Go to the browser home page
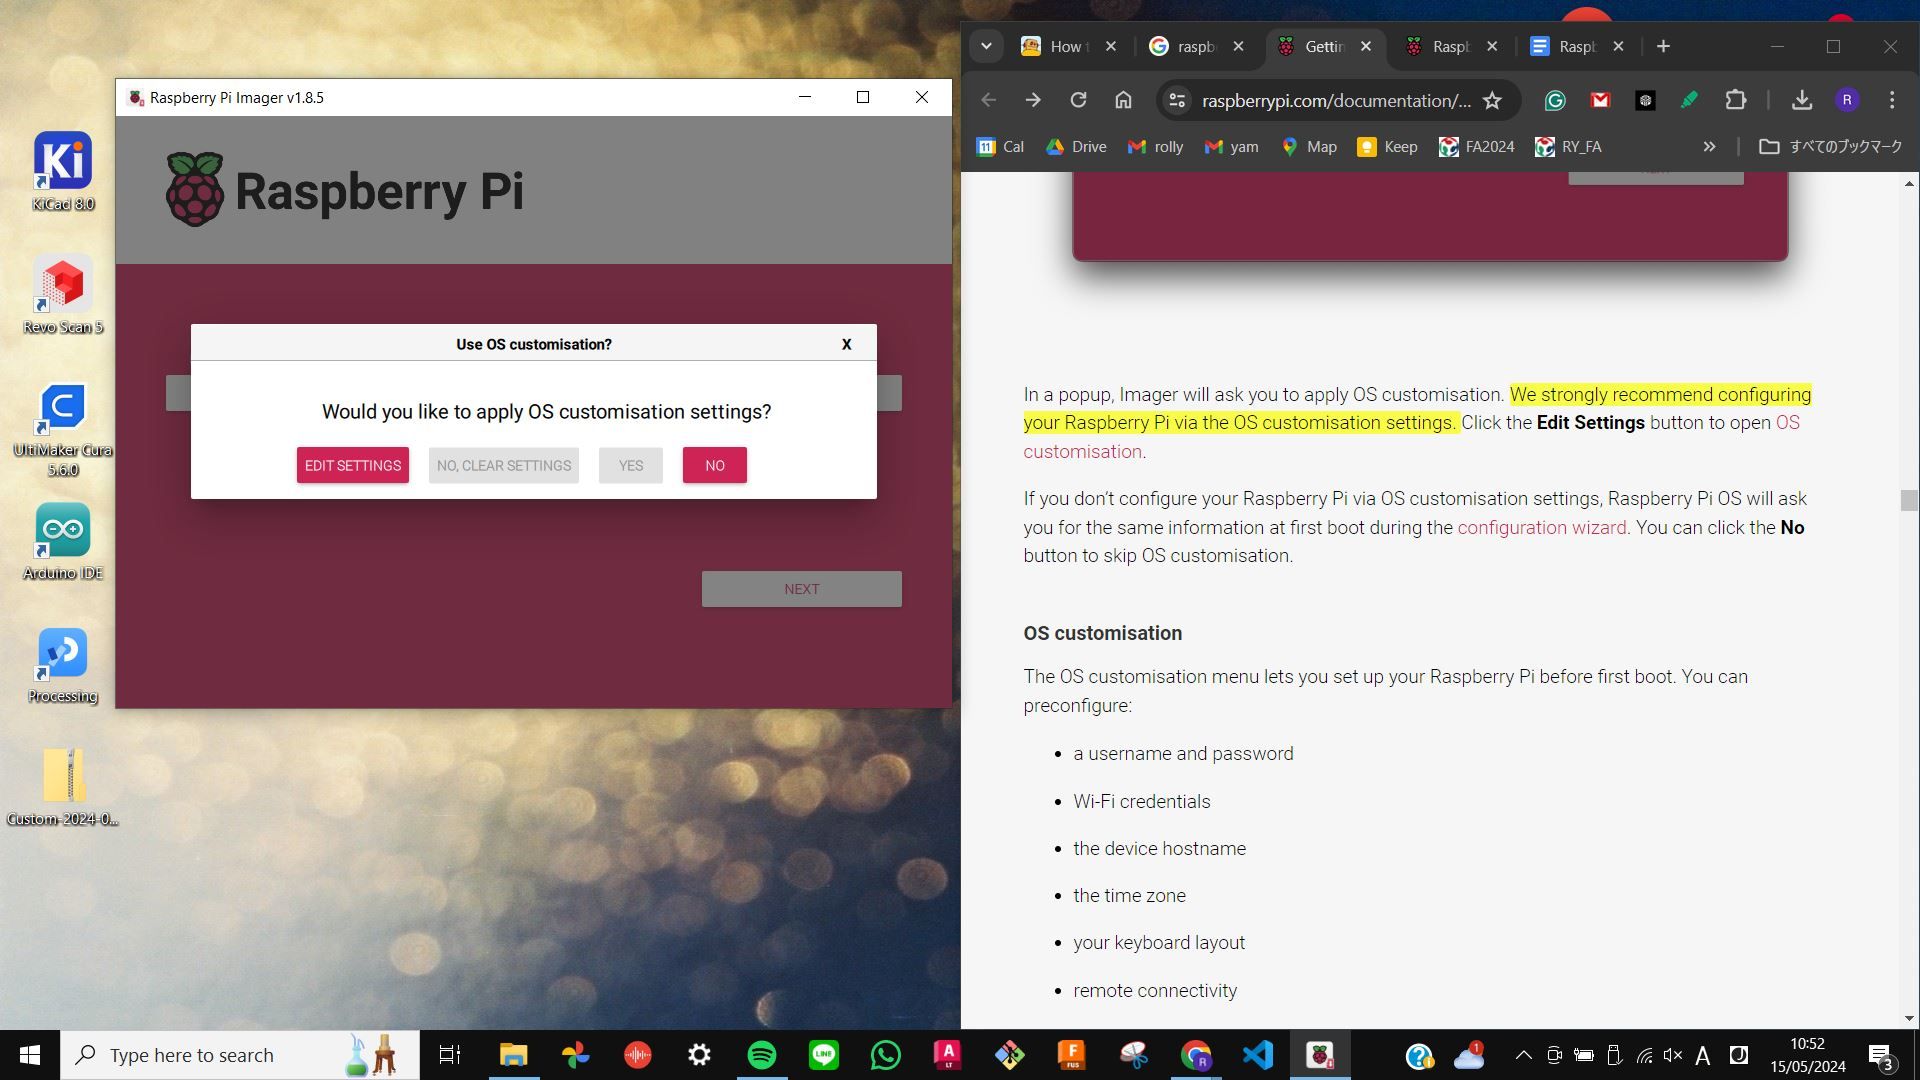This screenshot has height=1080, width=1920. [1123, 100]
